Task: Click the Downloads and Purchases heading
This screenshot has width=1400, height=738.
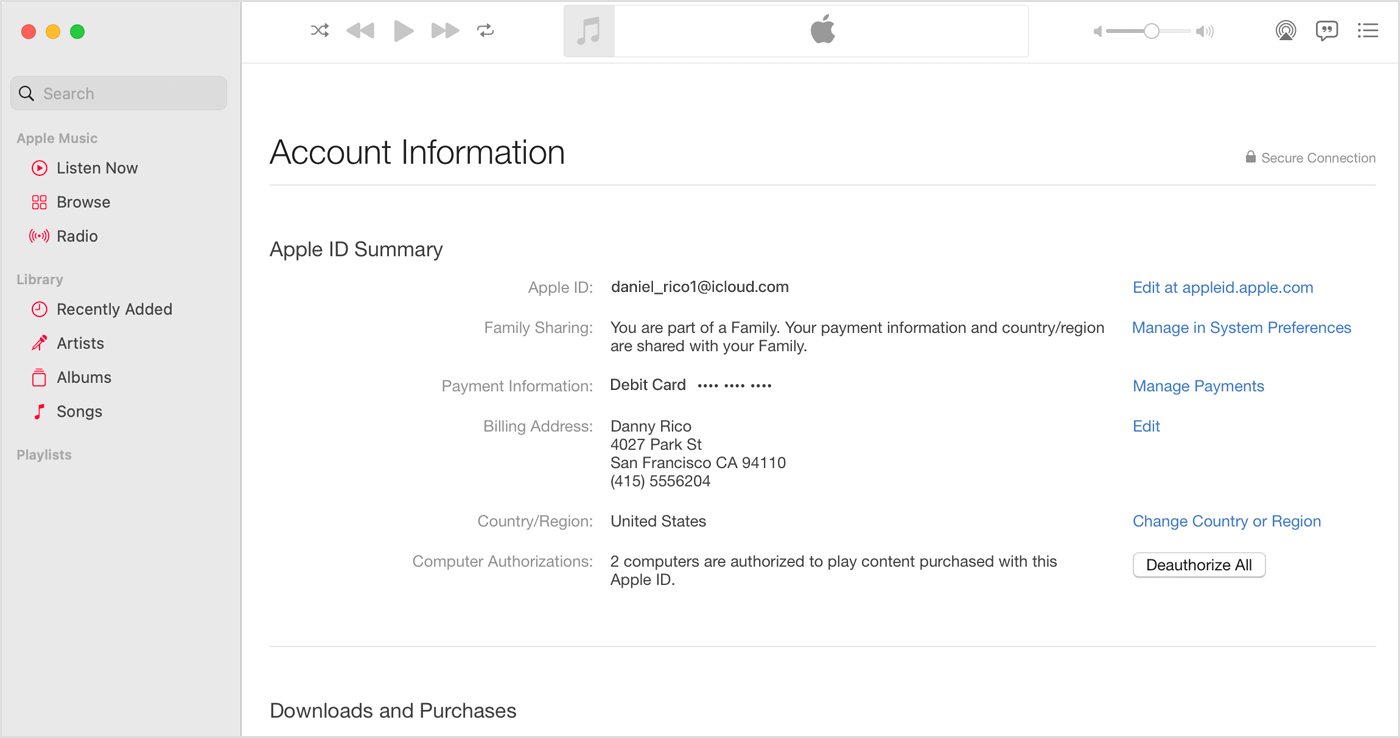Action: [x=393, y=711]
